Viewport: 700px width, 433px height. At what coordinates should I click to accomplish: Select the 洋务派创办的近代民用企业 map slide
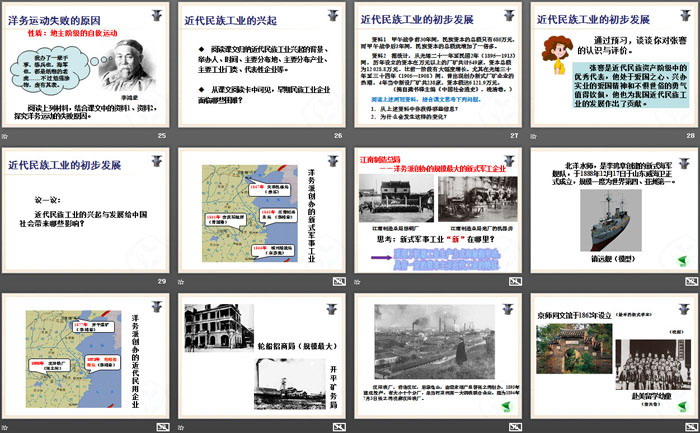pyautogui.click(x=86, y=356)
